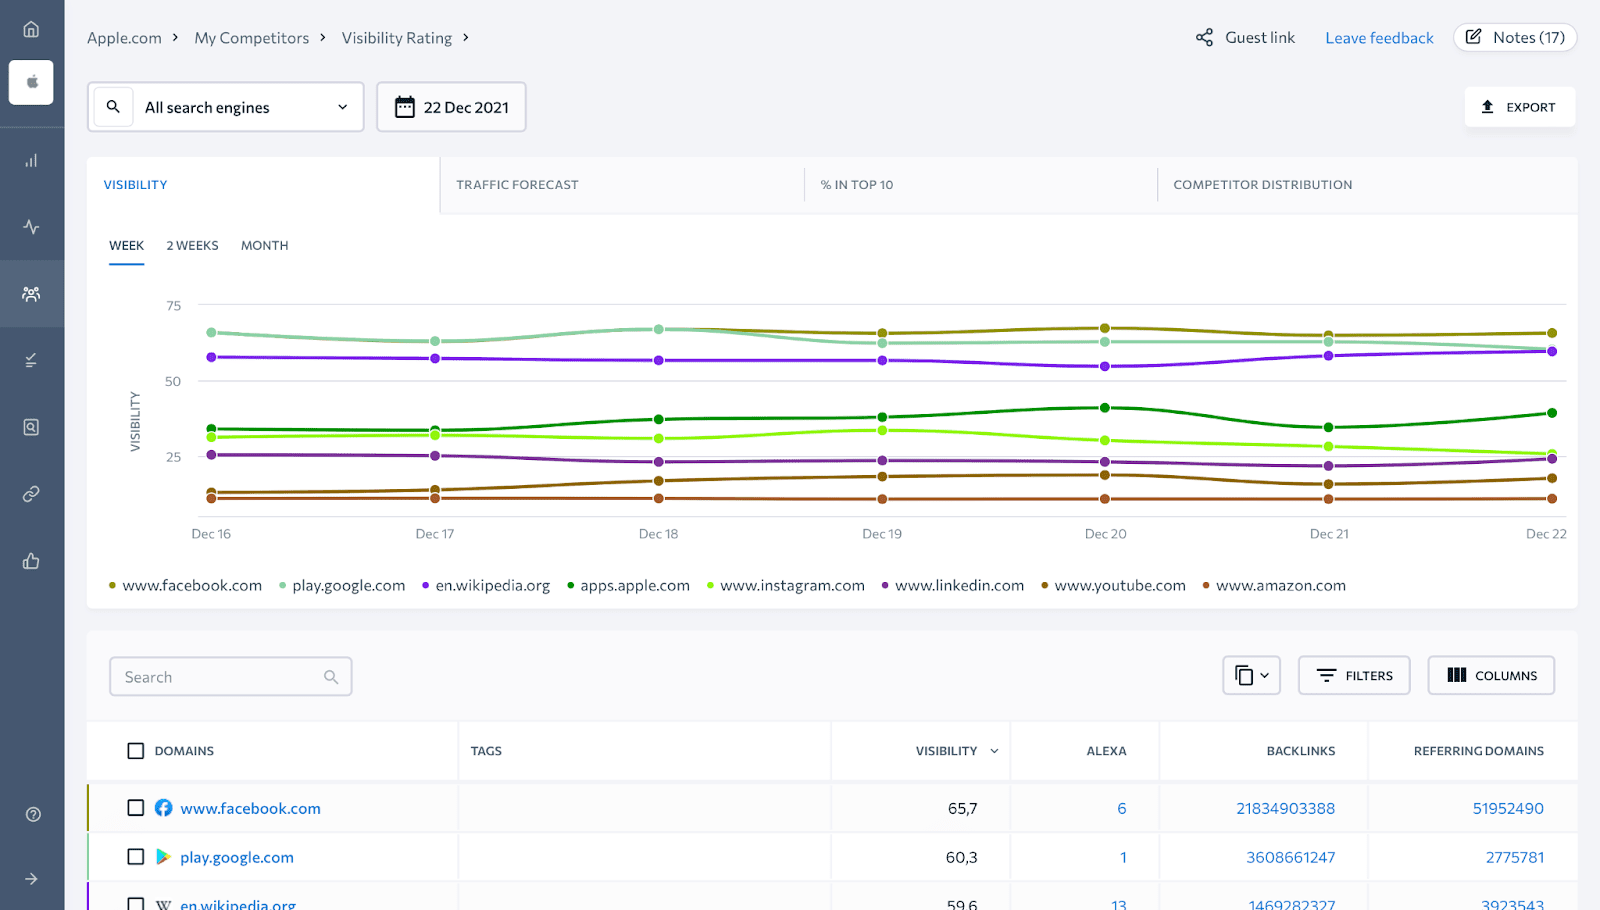
Task: Click the filters funnel lines icon
Action: 1326,676
